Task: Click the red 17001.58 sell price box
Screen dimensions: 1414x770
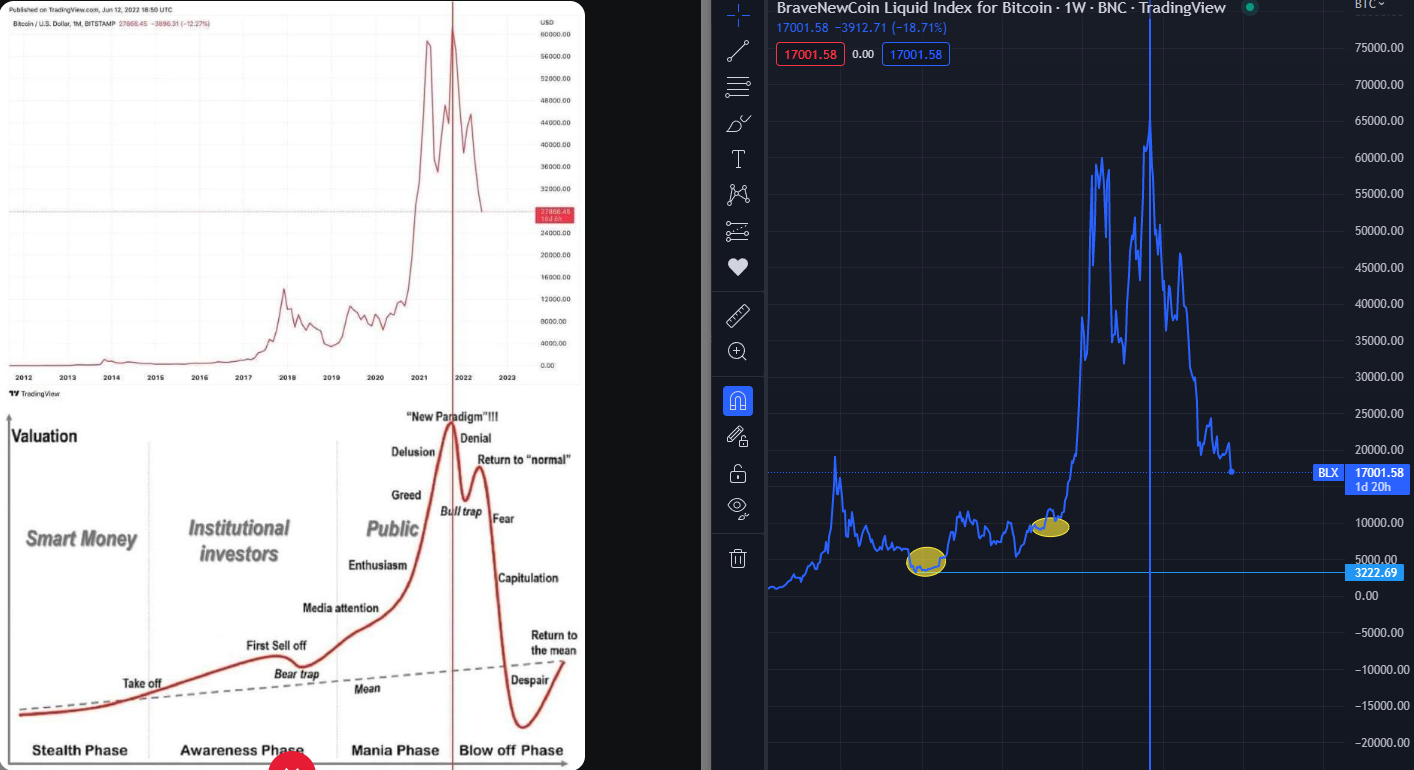Action: click(x=810, y=54)
